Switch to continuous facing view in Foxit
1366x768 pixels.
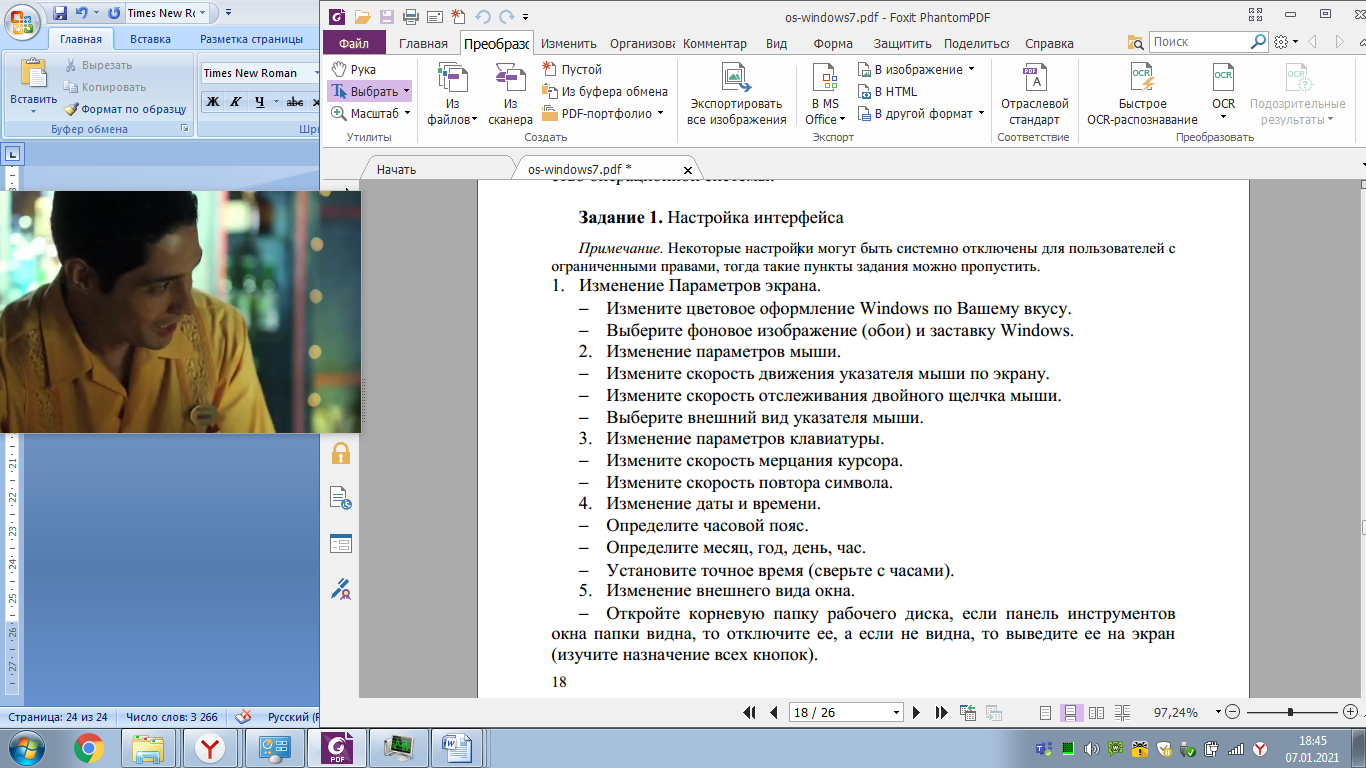[1122, 713]
